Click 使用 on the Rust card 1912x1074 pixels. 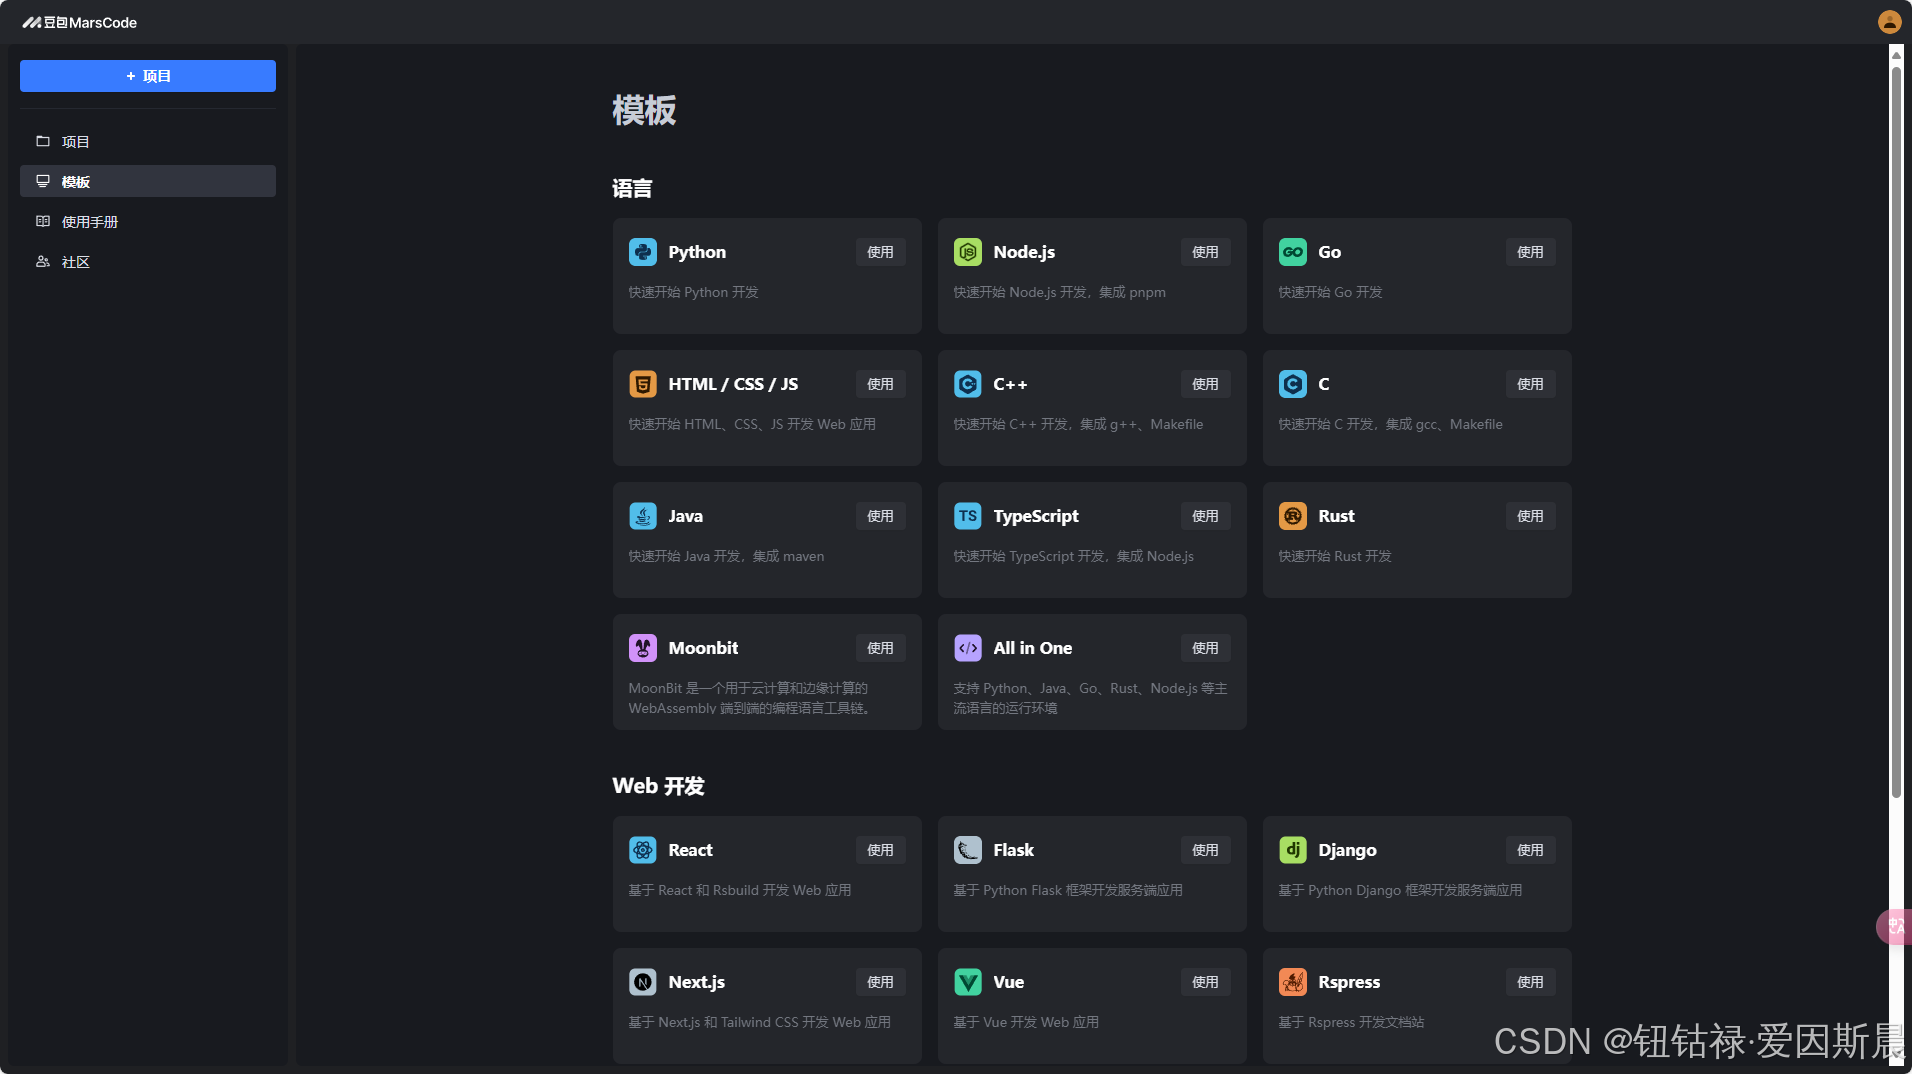coord(1530,516)
